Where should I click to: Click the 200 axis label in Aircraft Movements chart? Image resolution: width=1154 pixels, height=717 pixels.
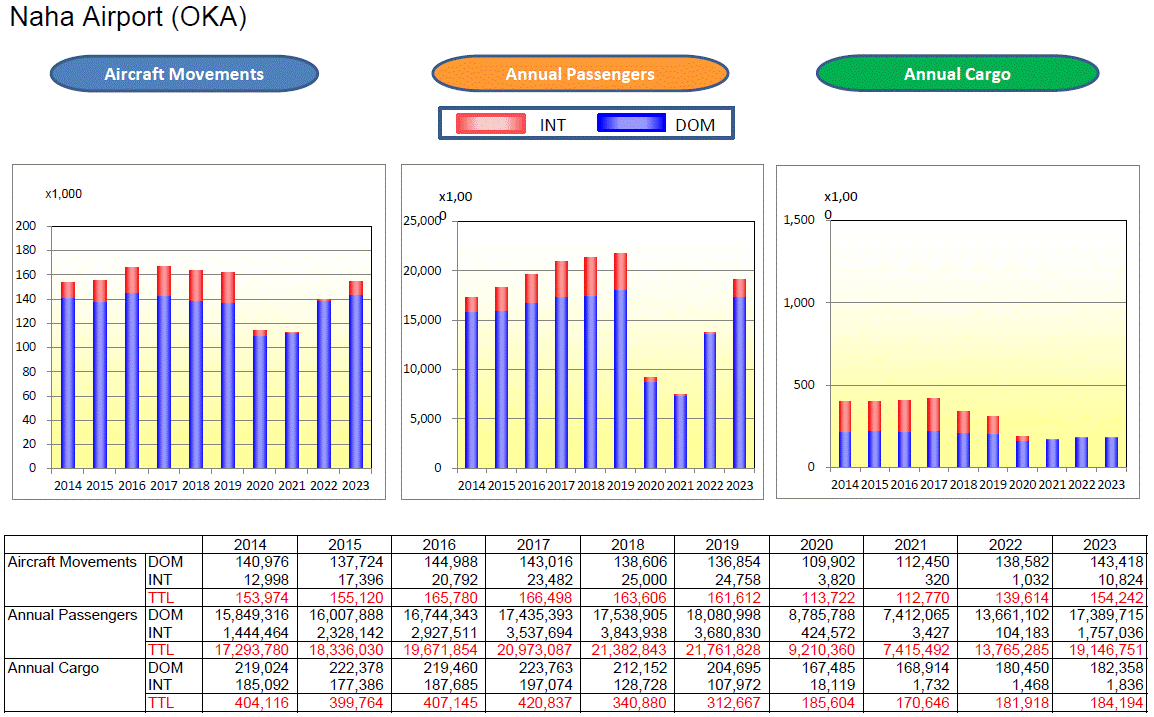click(26, 226)
